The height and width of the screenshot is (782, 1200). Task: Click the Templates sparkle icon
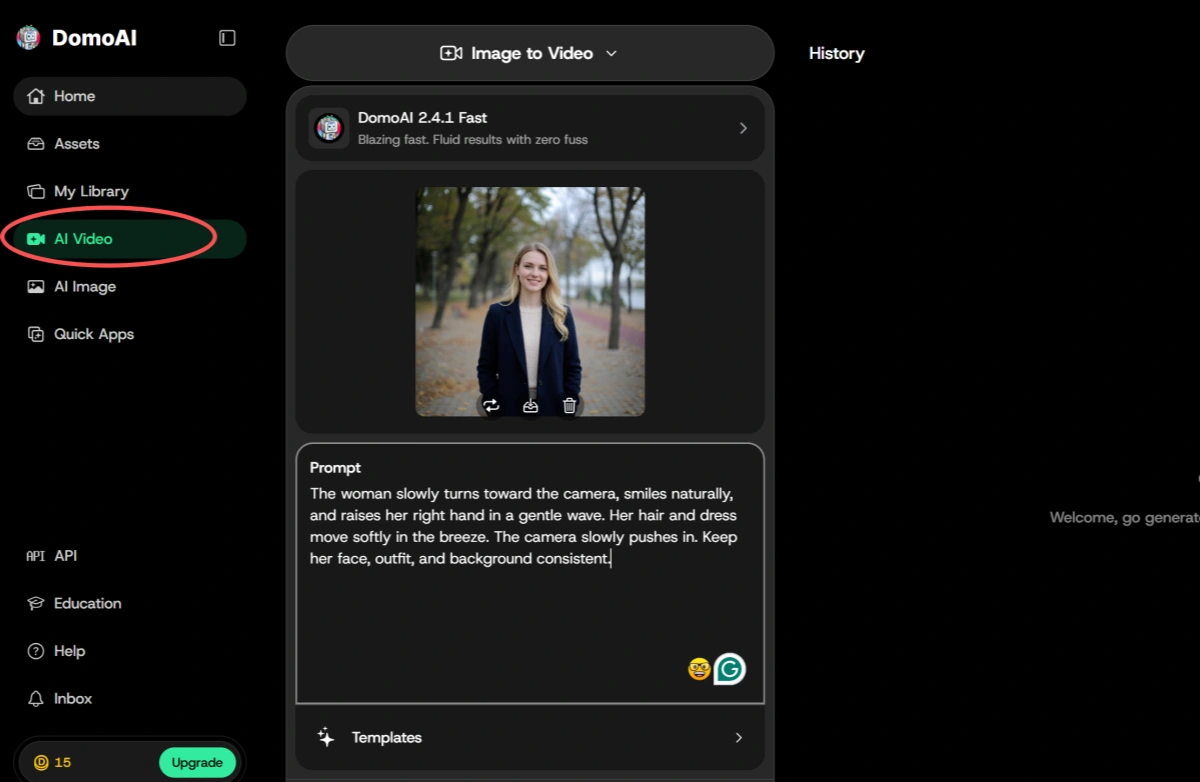pyautogui.click(x=326, y=738)
